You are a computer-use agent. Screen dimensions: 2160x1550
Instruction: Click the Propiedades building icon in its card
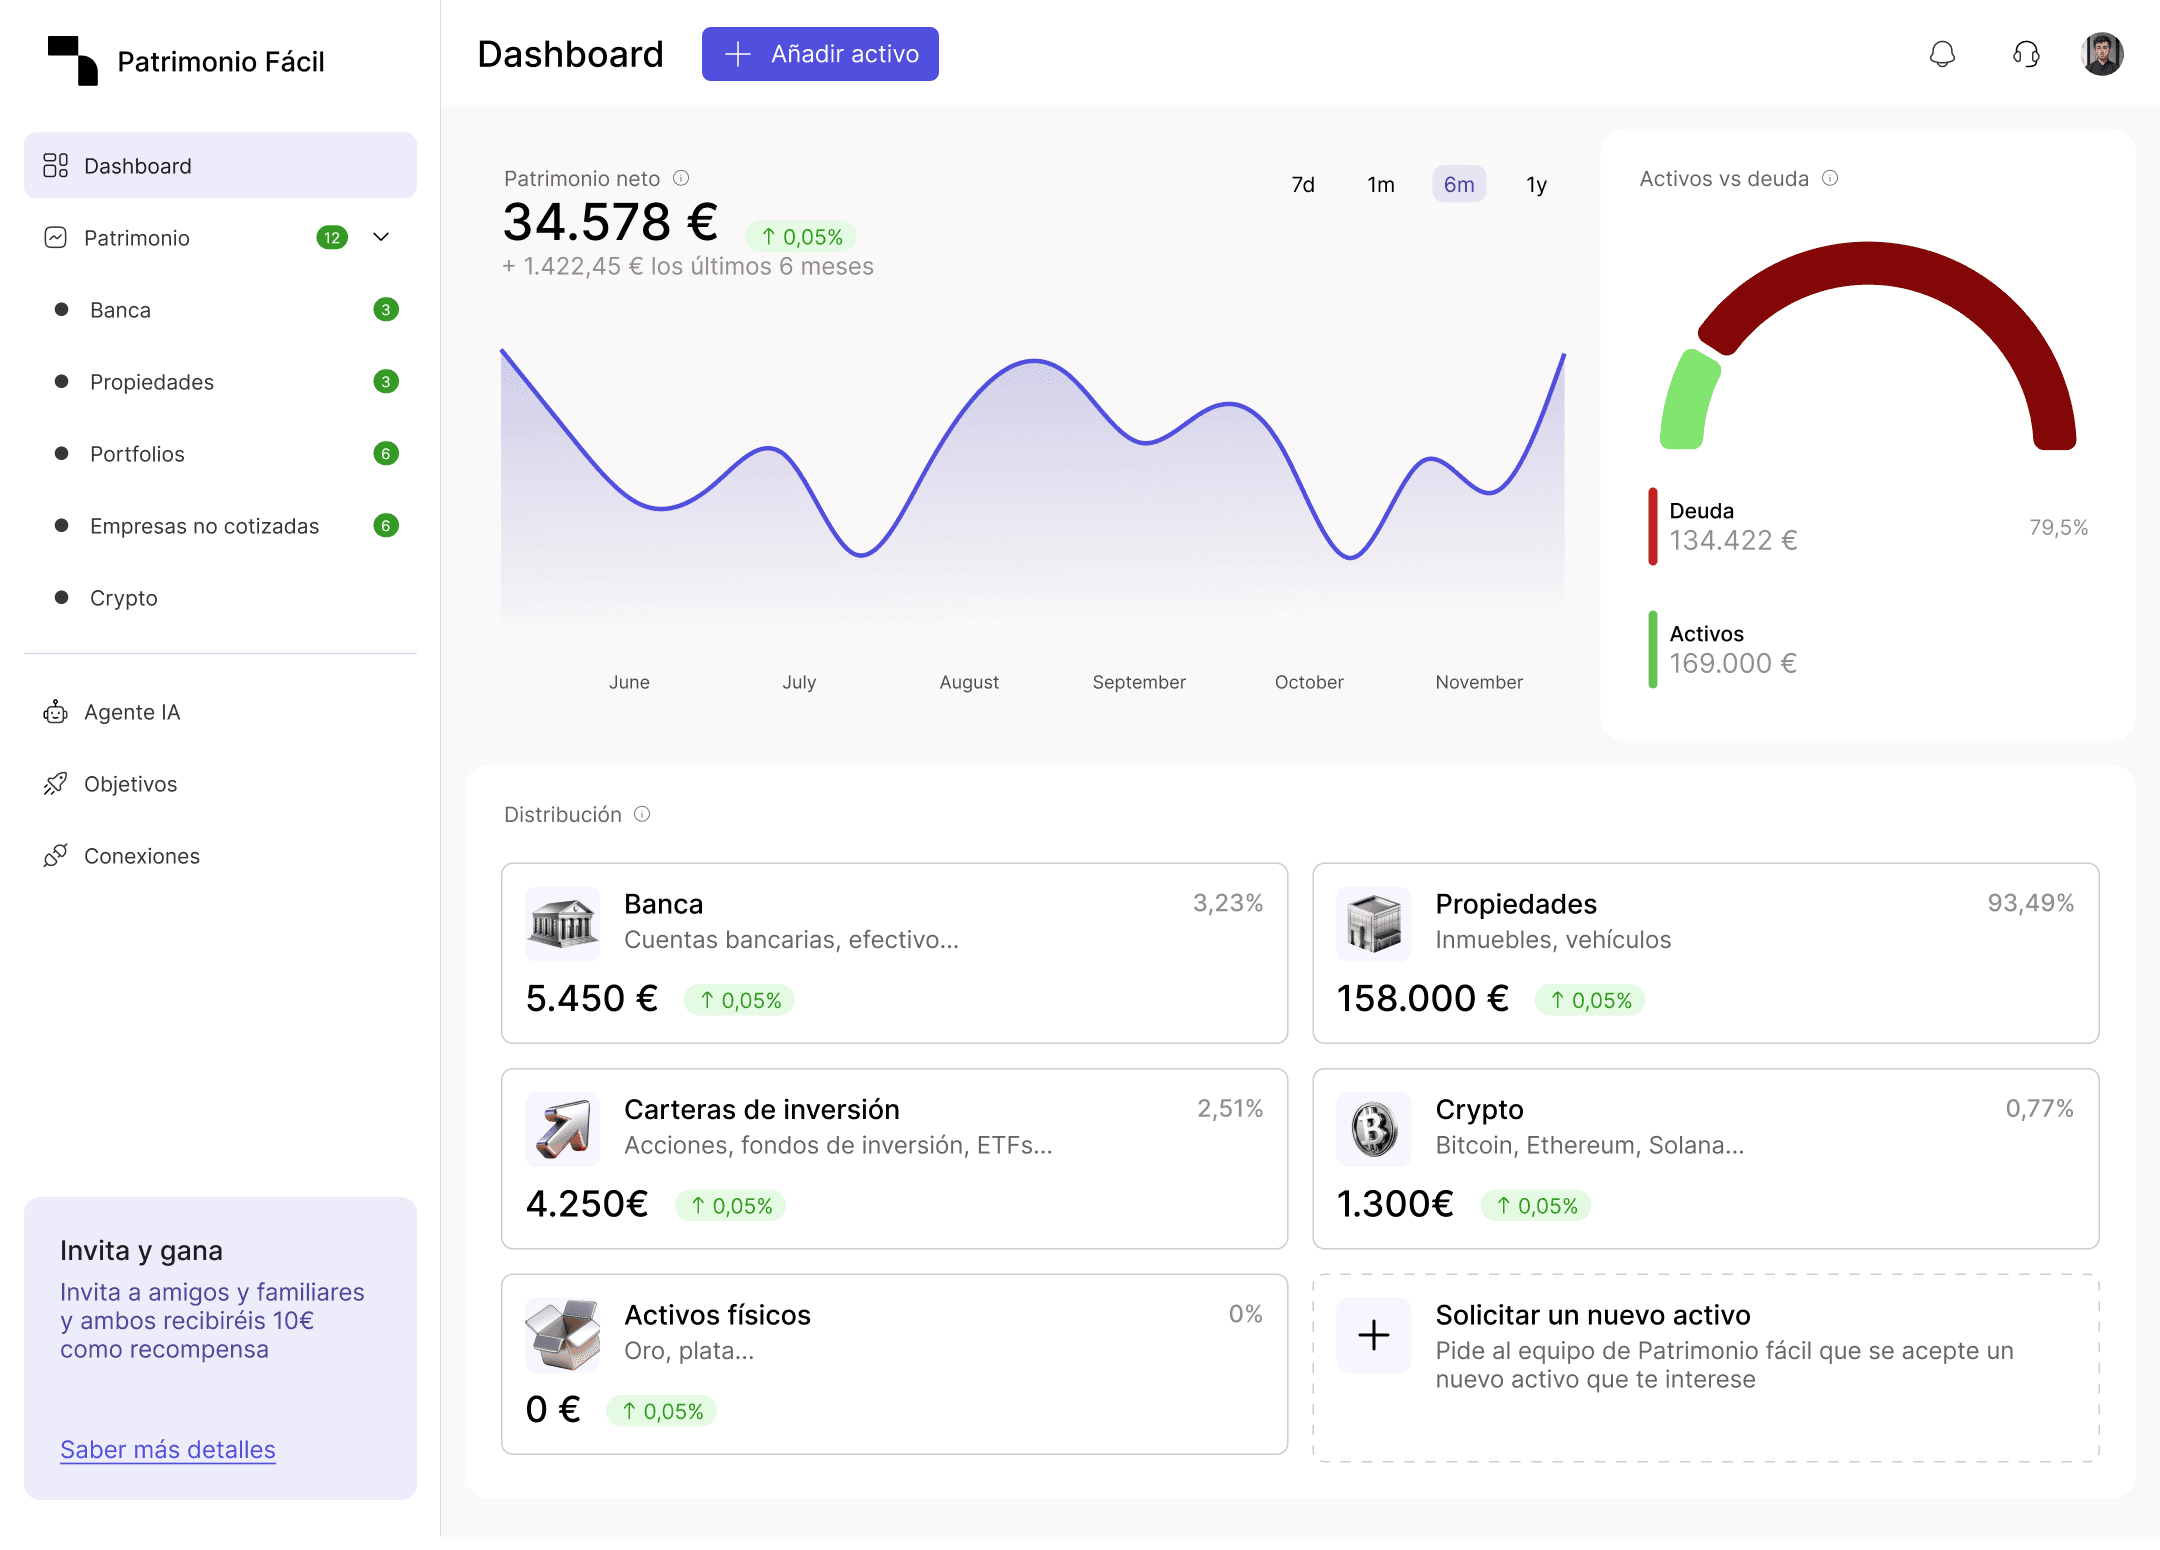[x=1374, y=924]
